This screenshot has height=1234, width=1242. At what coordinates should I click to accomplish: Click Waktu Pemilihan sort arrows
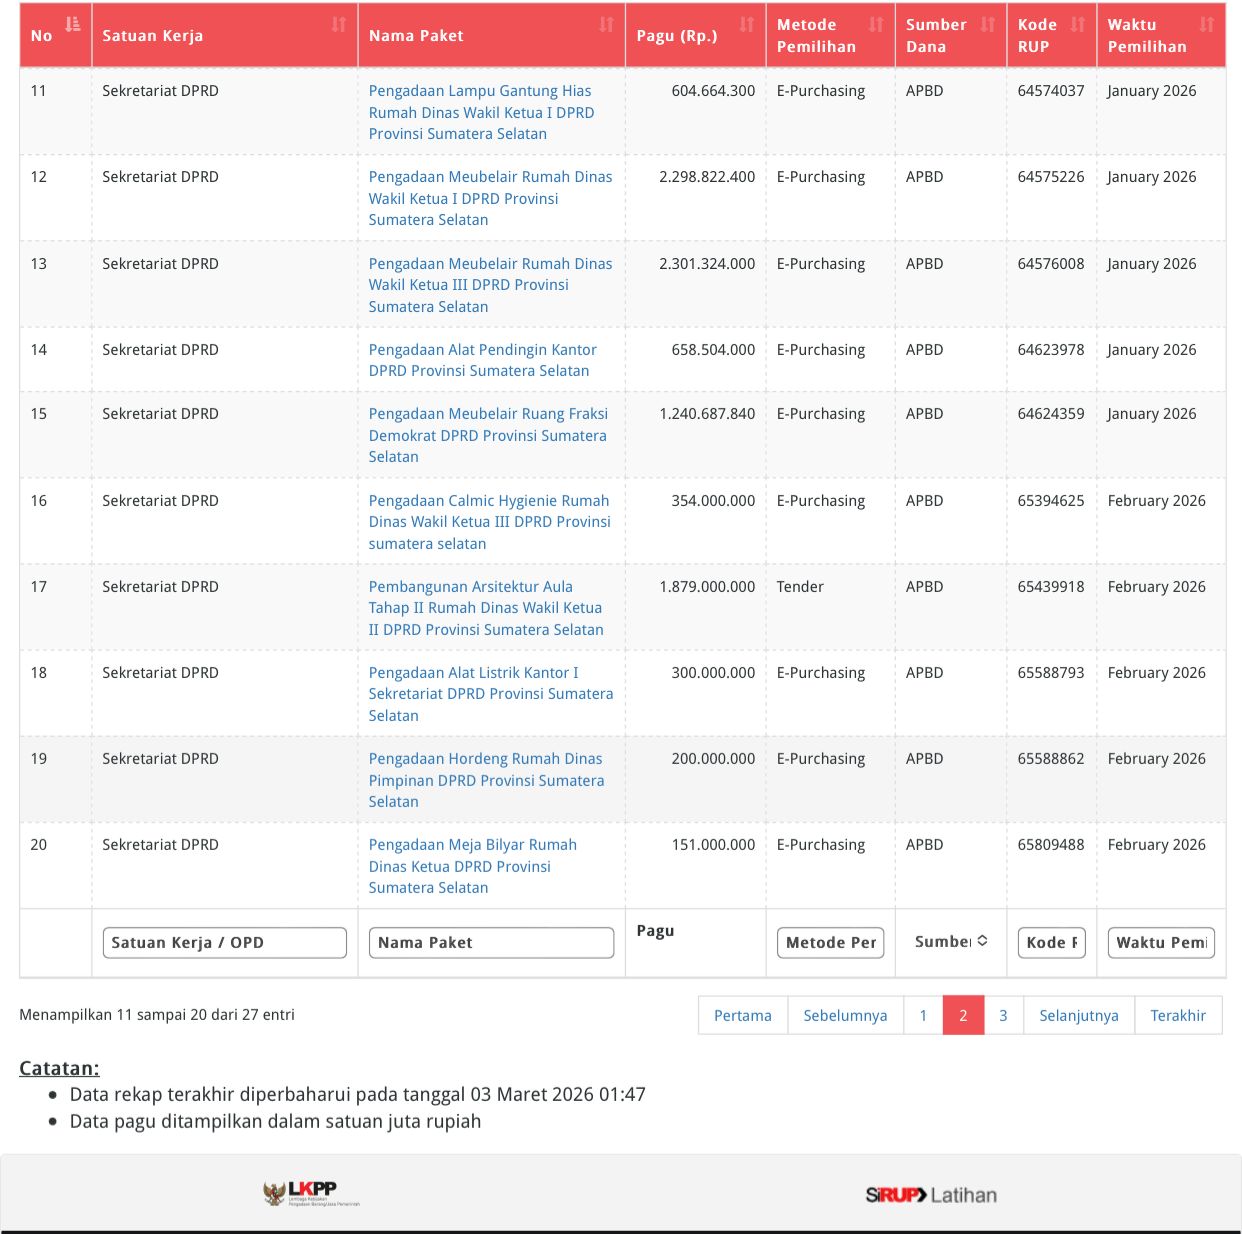coord(1206,24)
